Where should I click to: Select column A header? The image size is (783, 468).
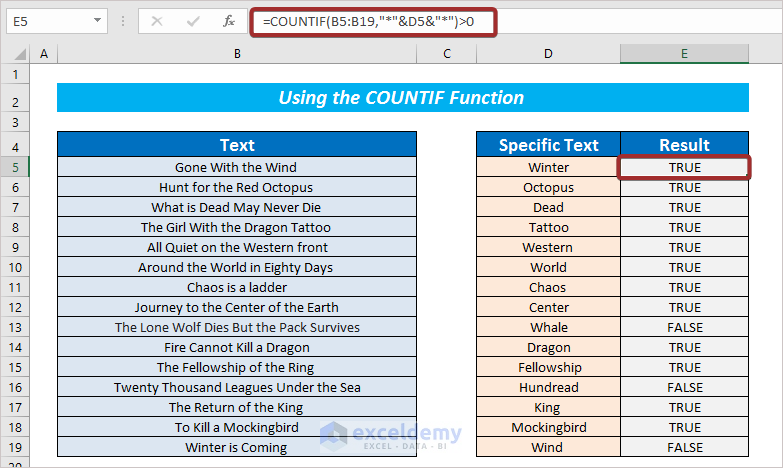click(x=44, y=53)
